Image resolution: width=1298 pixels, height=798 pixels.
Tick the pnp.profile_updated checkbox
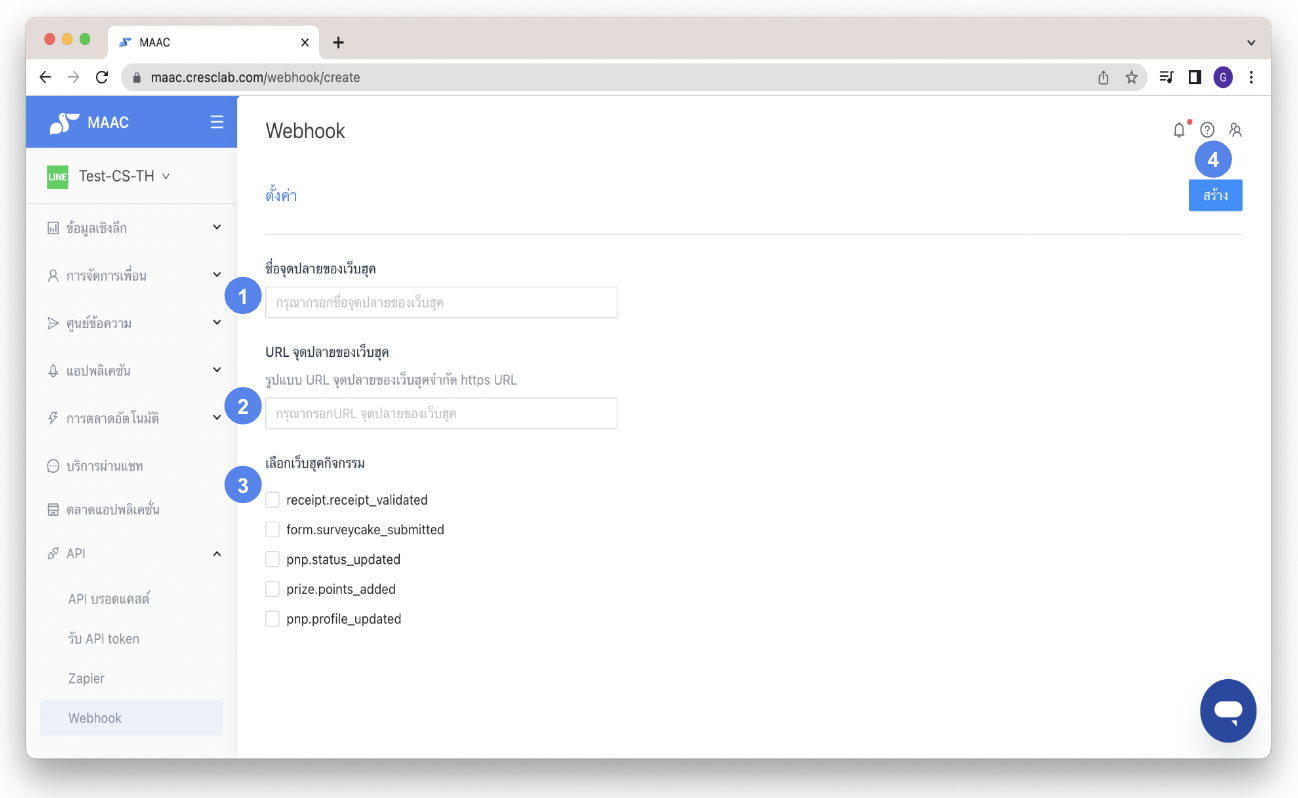tap(272, 619)
